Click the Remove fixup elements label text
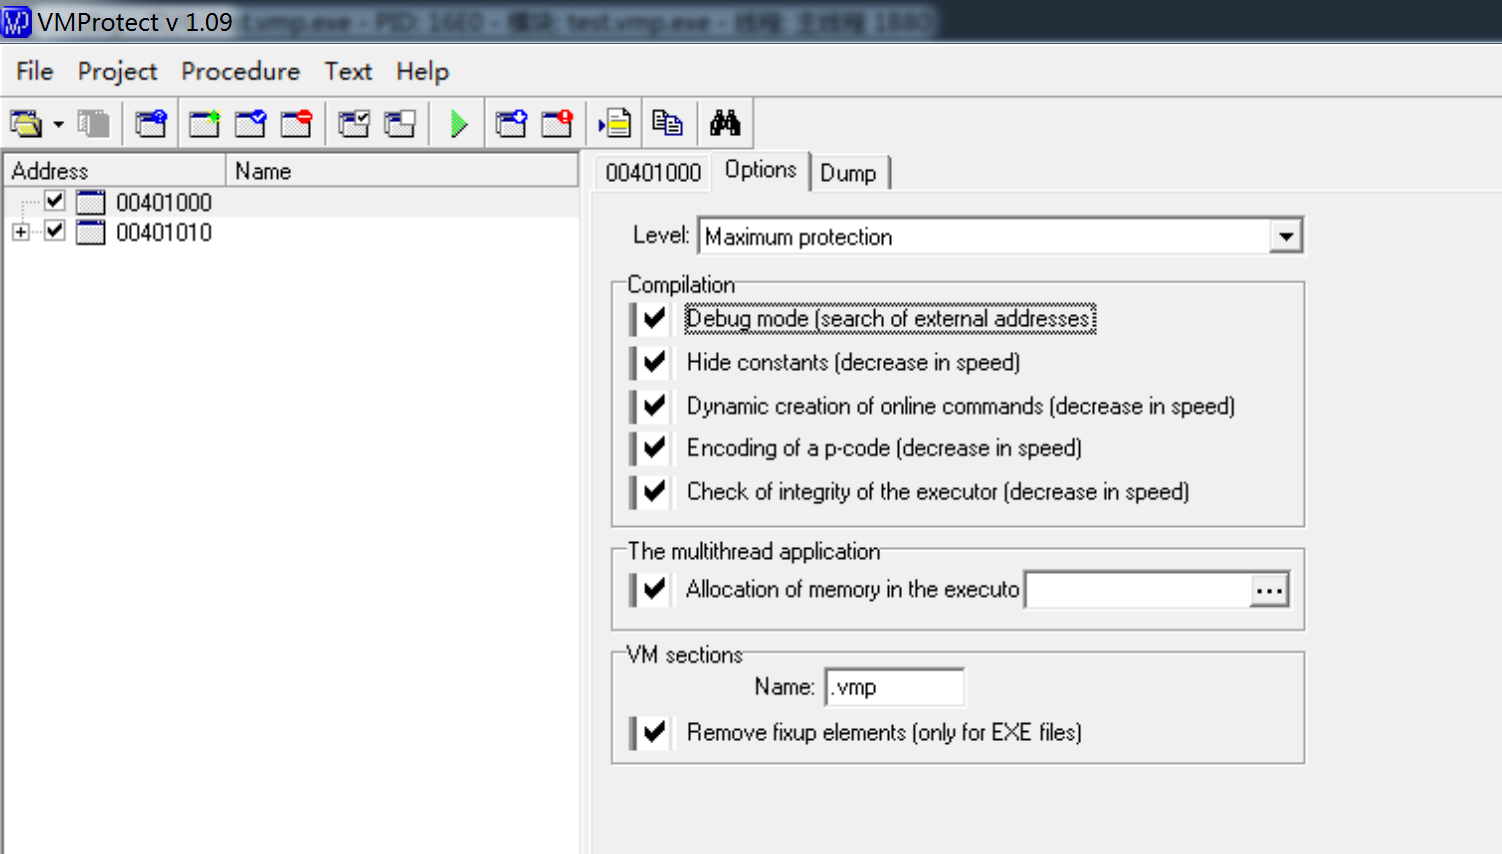1502x854 pixels. (884, 733)
